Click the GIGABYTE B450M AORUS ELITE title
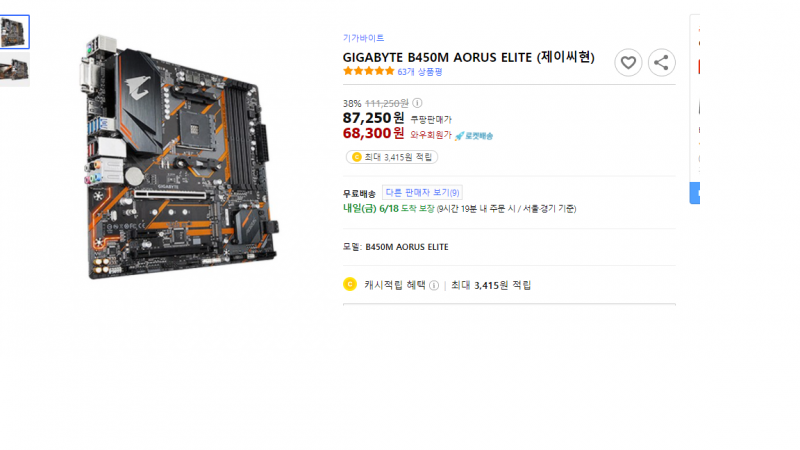The image size is (800, 450). (469, 57)
